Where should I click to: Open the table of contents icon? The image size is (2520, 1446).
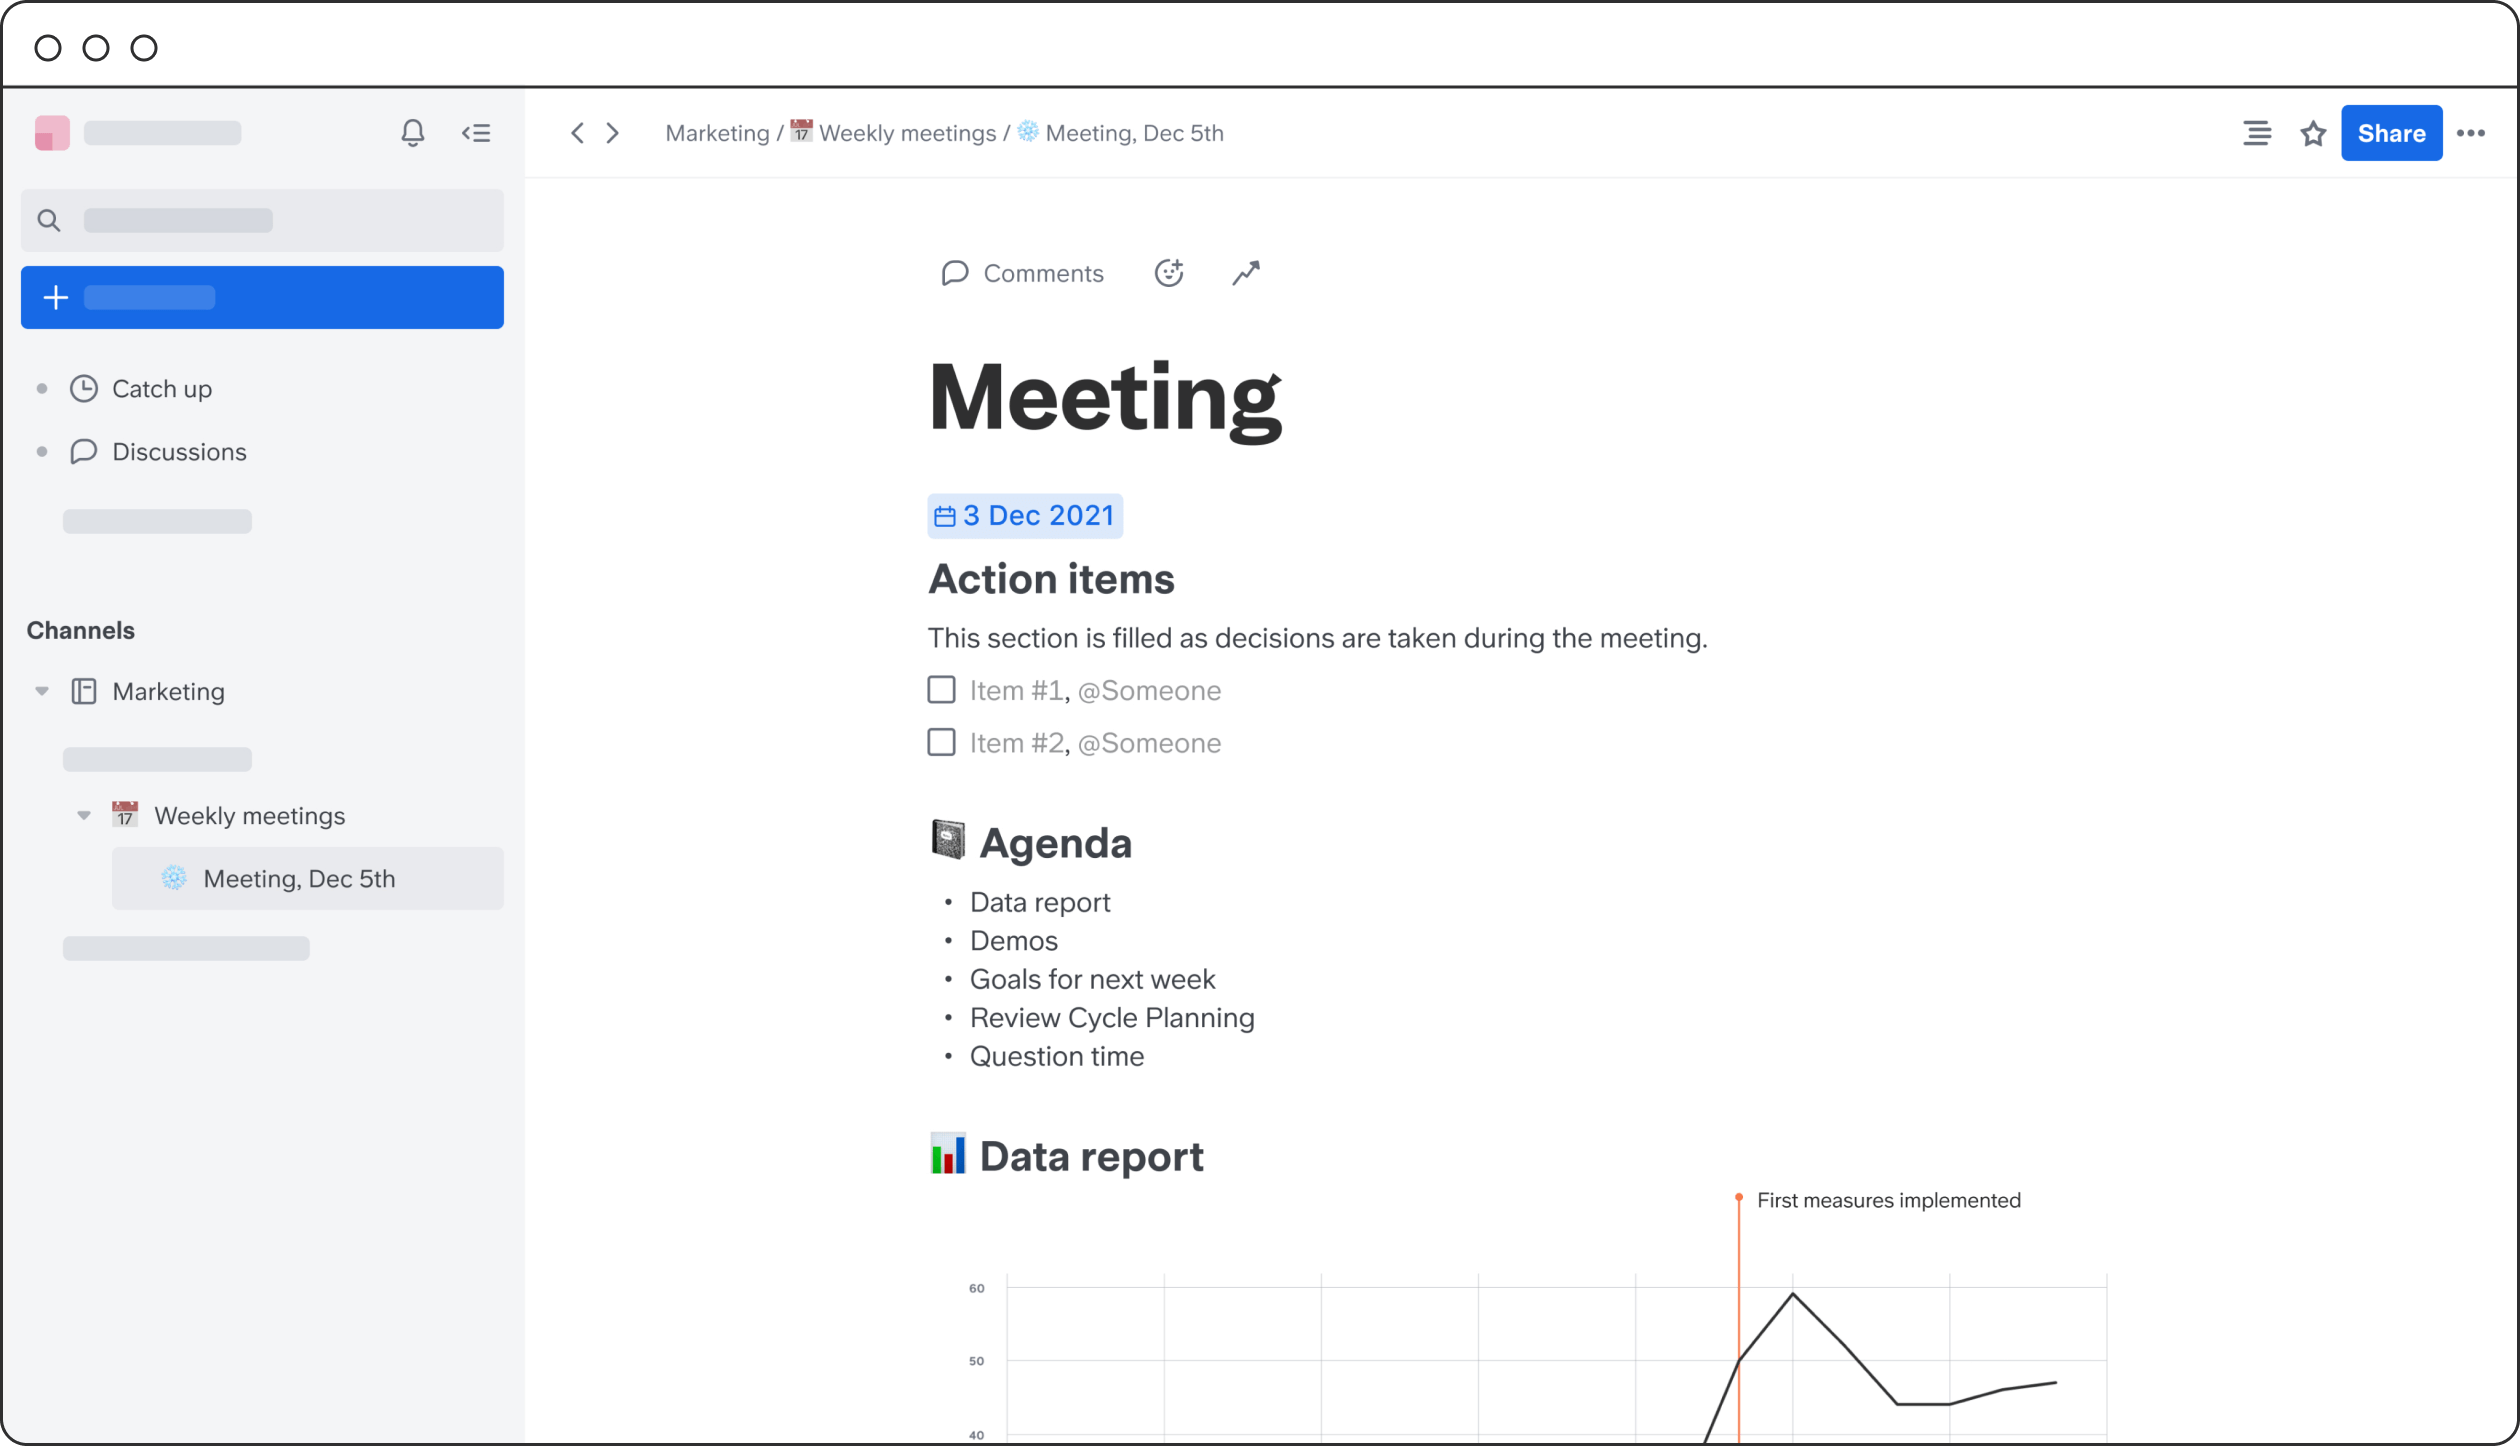[2256, 133]
